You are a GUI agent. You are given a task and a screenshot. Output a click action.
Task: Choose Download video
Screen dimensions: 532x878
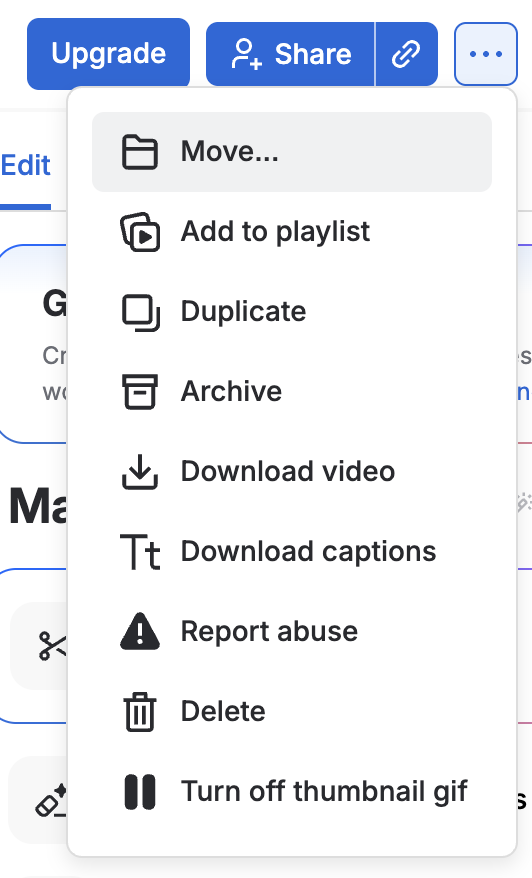click(x=292, y=471)
